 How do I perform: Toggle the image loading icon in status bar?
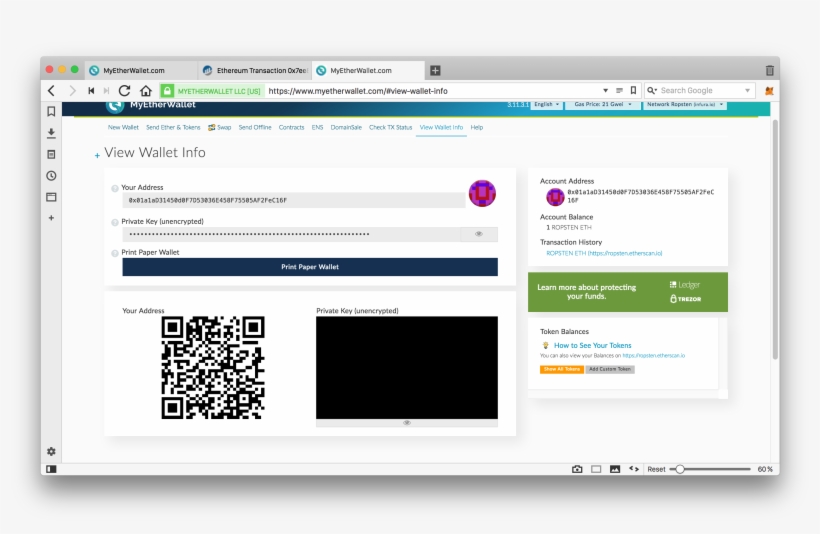[x=615, y=468]
